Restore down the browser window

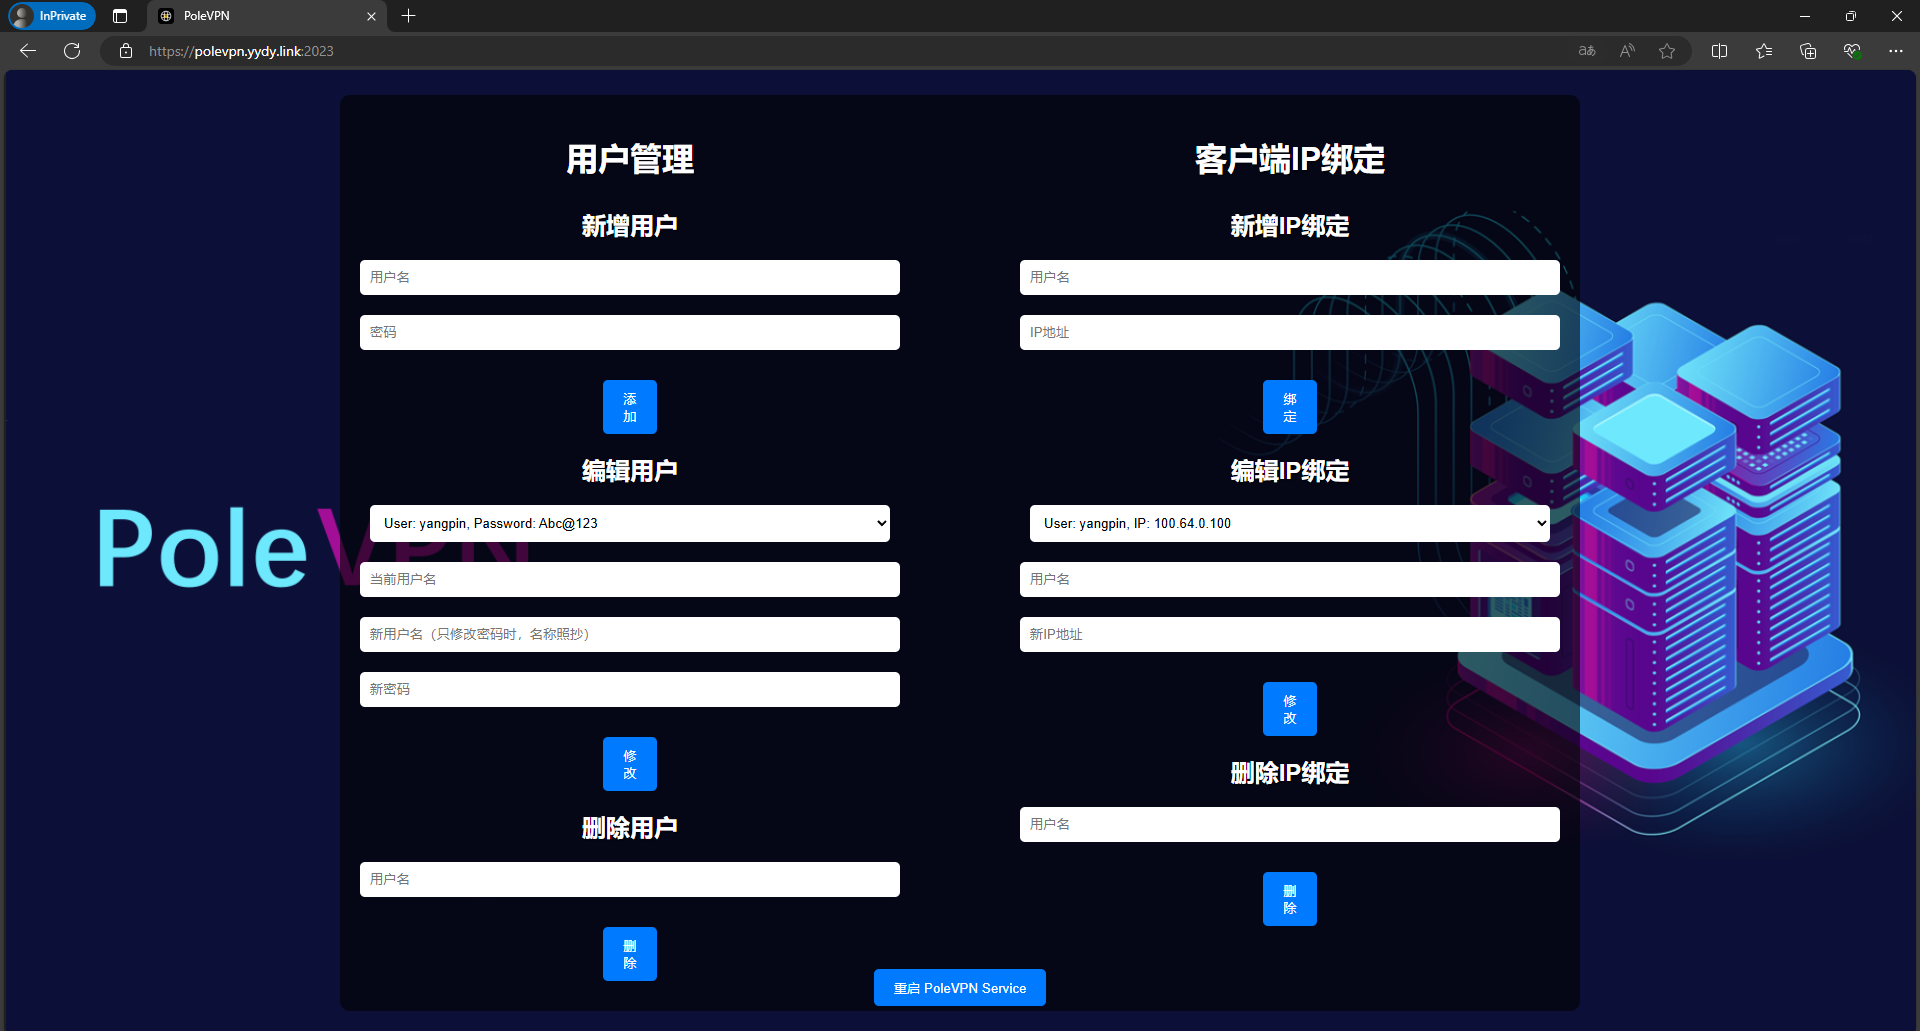[x=1851, y=16]
